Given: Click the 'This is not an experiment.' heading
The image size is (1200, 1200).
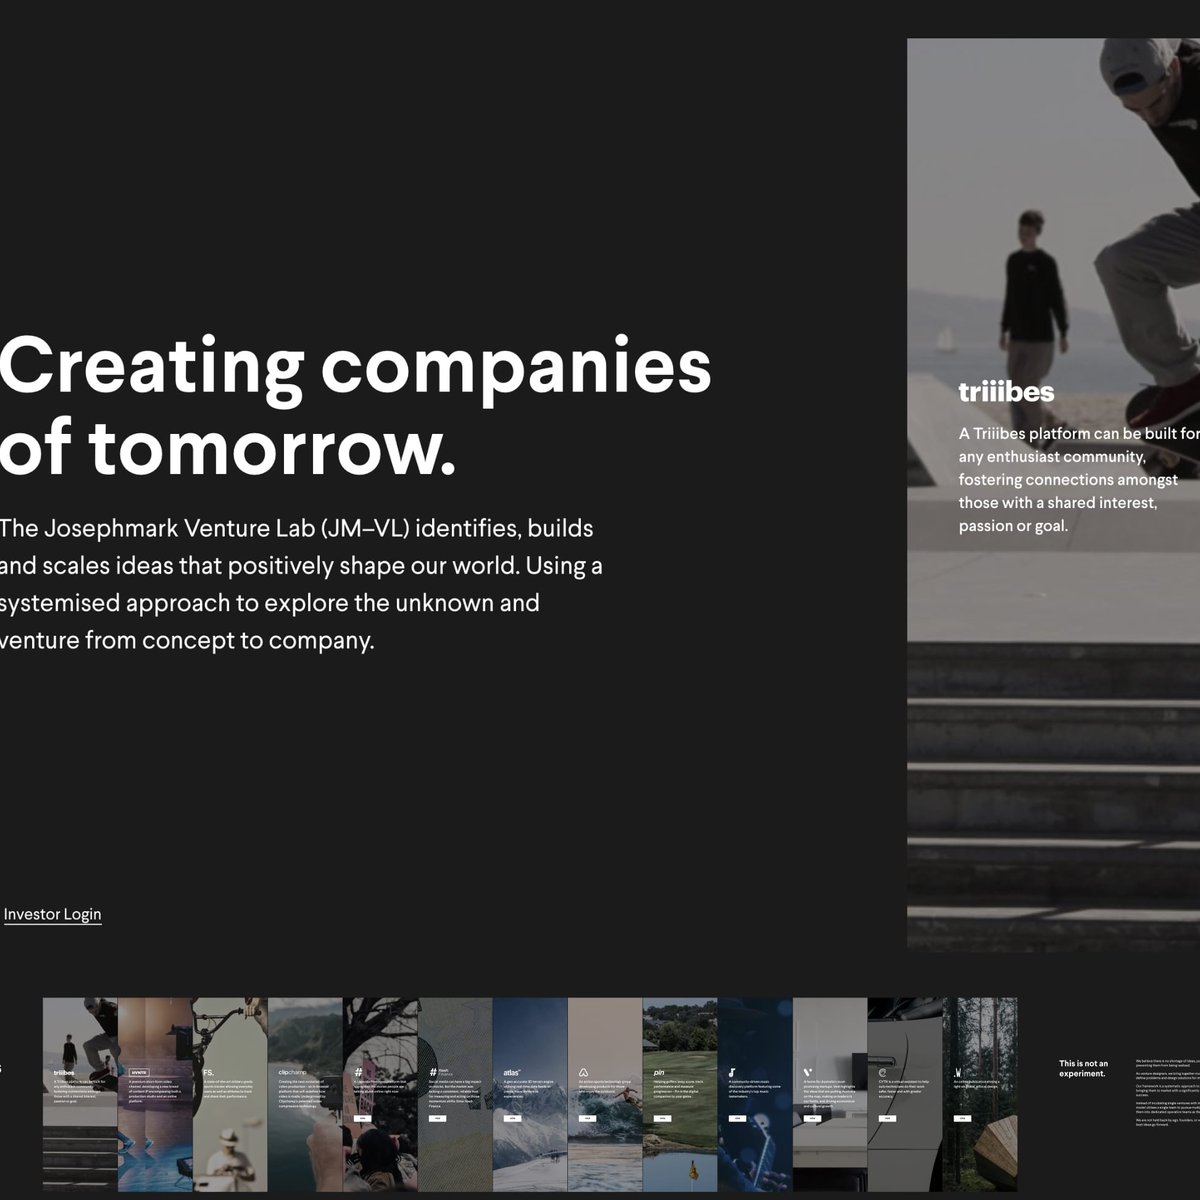Looking at the screenshot, I should (x=1083, y=1068).
